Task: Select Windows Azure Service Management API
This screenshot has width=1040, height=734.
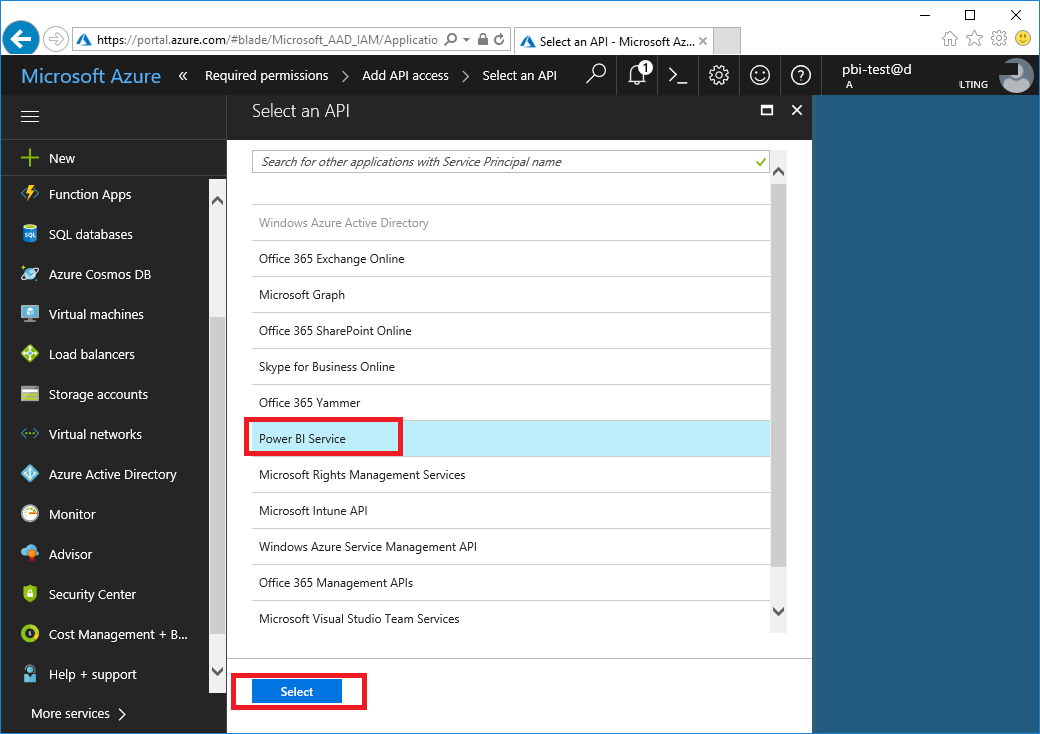Action: 511,546
